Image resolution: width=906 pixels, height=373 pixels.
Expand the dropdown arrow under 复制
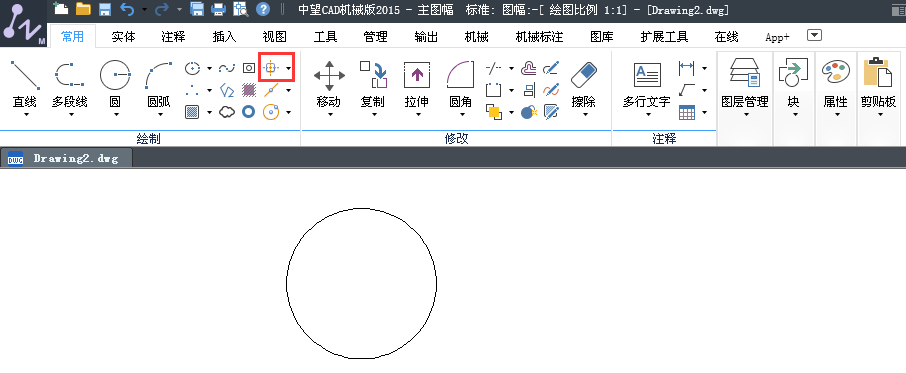[374, 114]
